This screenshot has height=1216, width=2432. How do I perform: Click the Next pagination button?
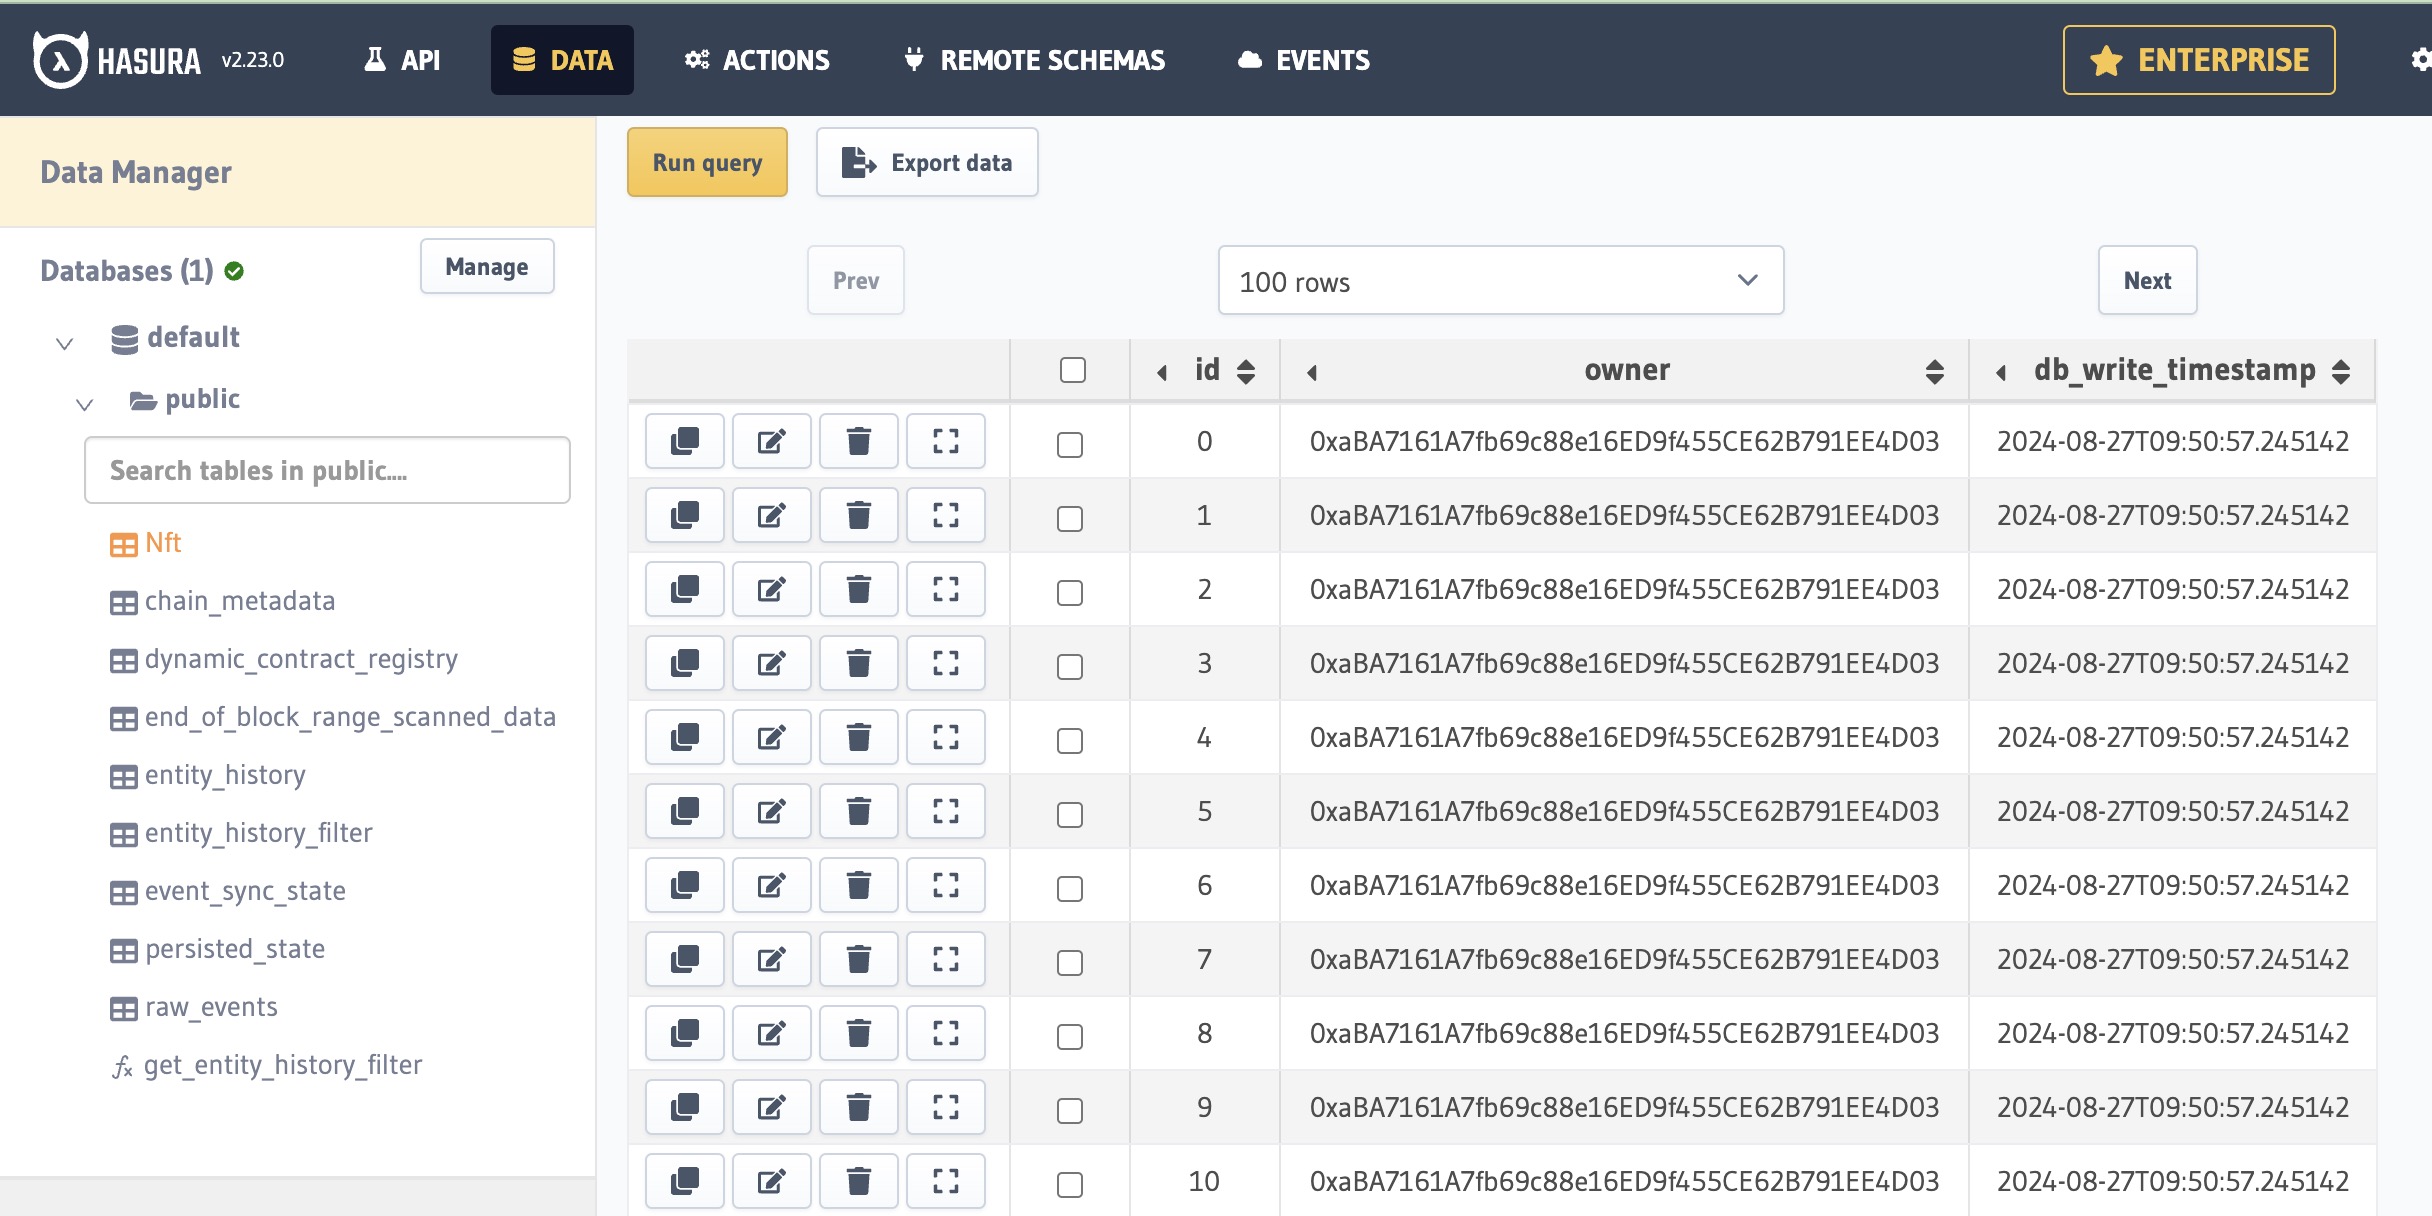click(x=2148, y=281)
